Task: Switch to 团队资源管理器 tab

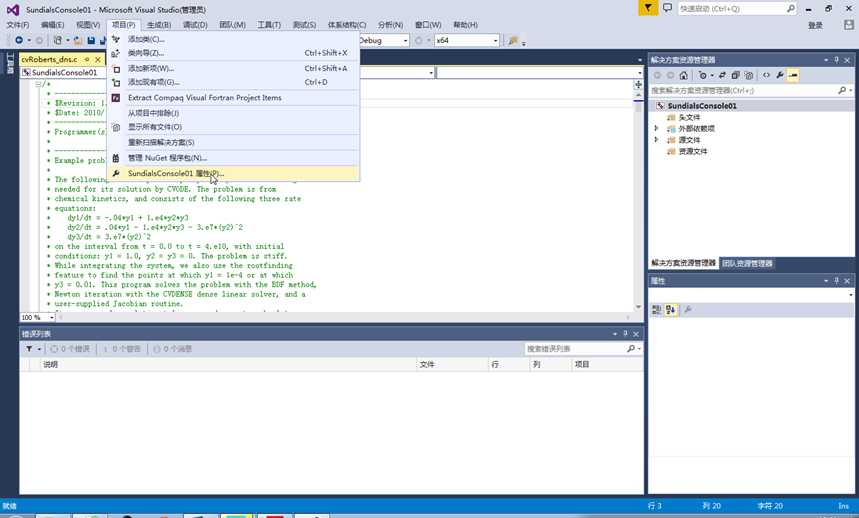Action: tap(747, 263)
